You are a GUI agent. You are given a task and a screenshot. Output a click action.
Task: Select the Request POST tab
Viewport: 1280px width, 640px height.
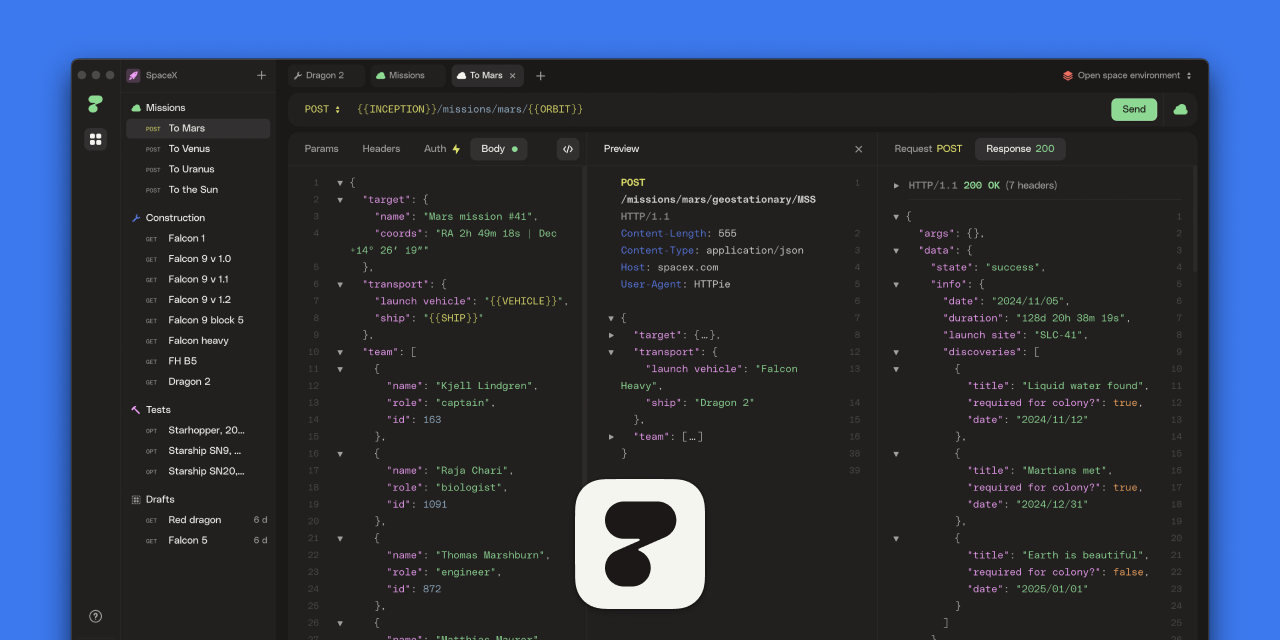tap(927, 149)
